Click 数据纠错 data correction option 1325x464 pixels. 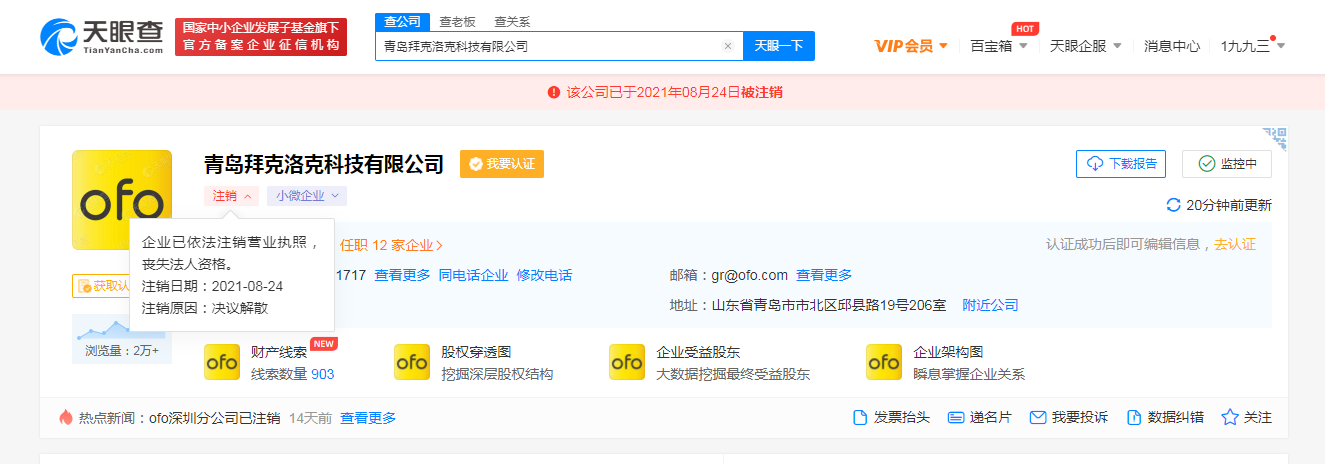point(1165,417)
